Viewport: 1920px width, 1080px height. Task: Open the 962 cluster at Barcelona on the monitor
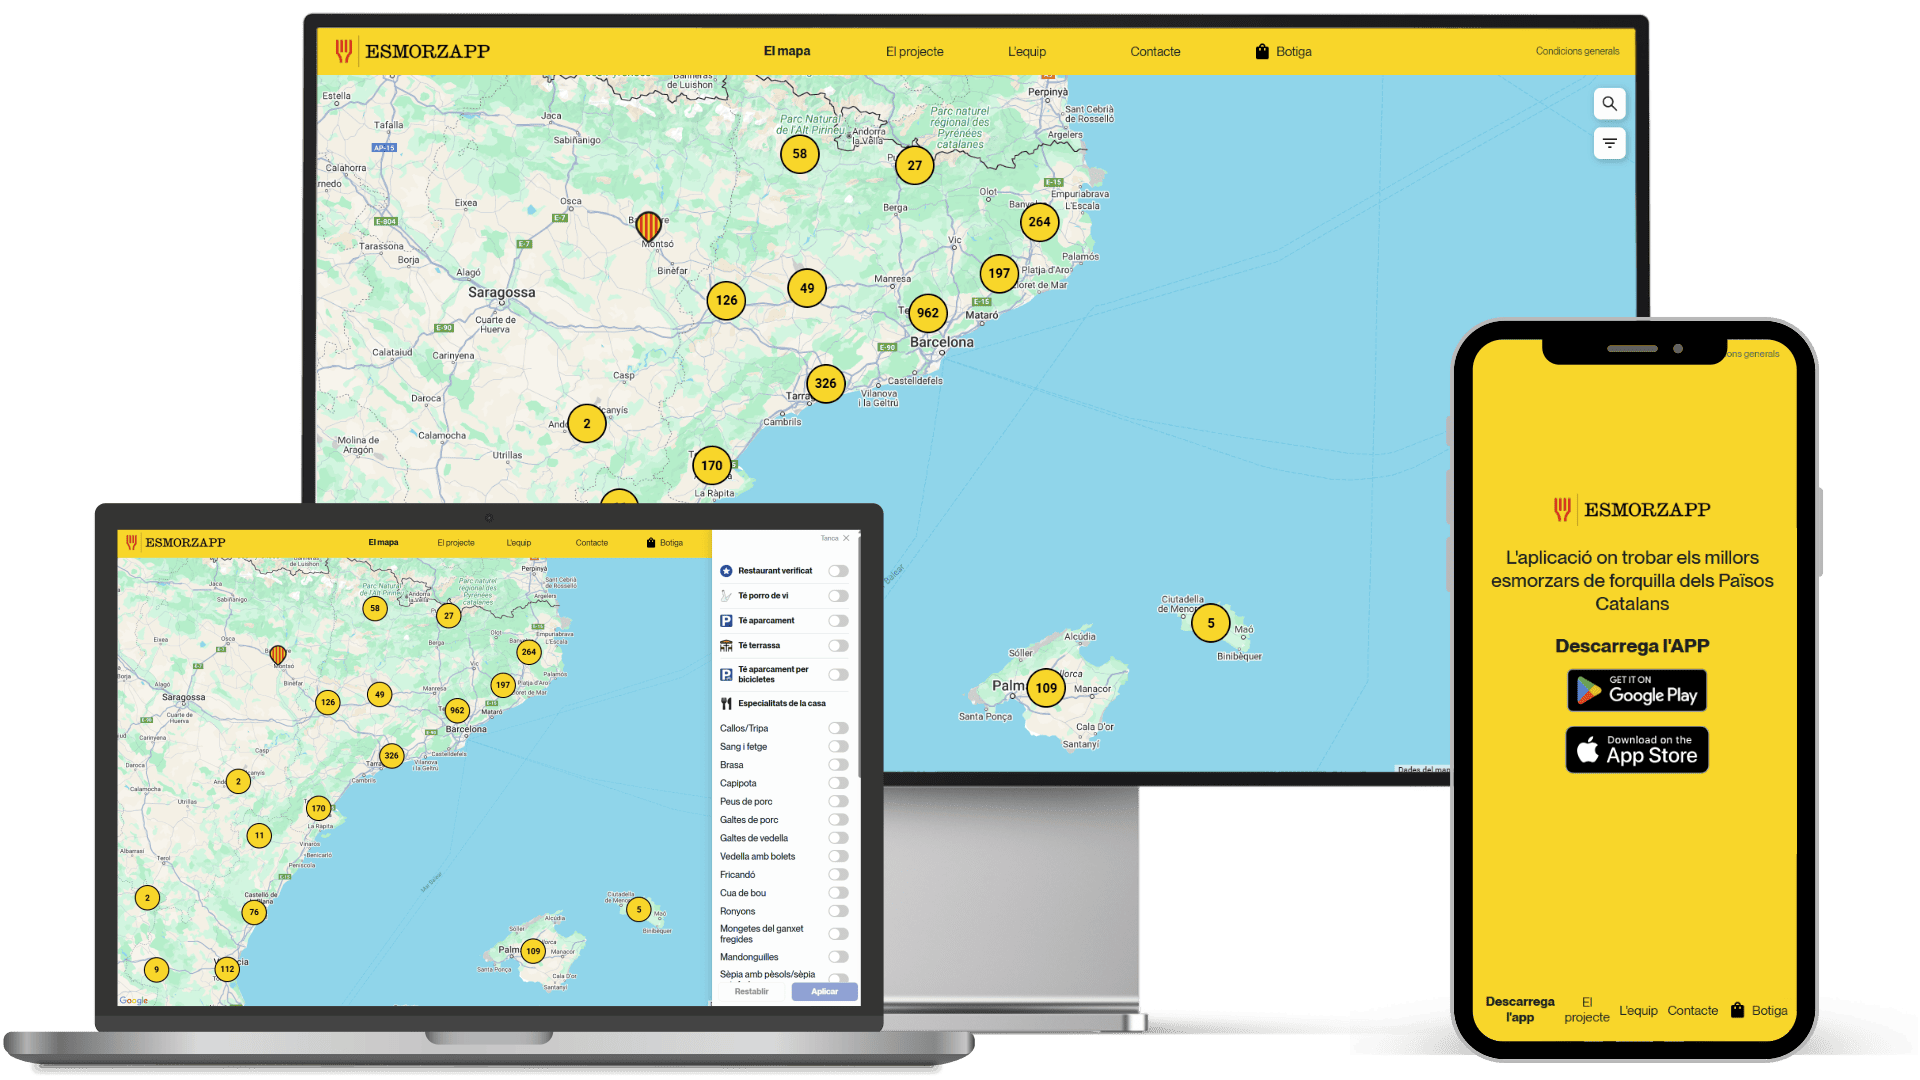[x=928, y=313]
